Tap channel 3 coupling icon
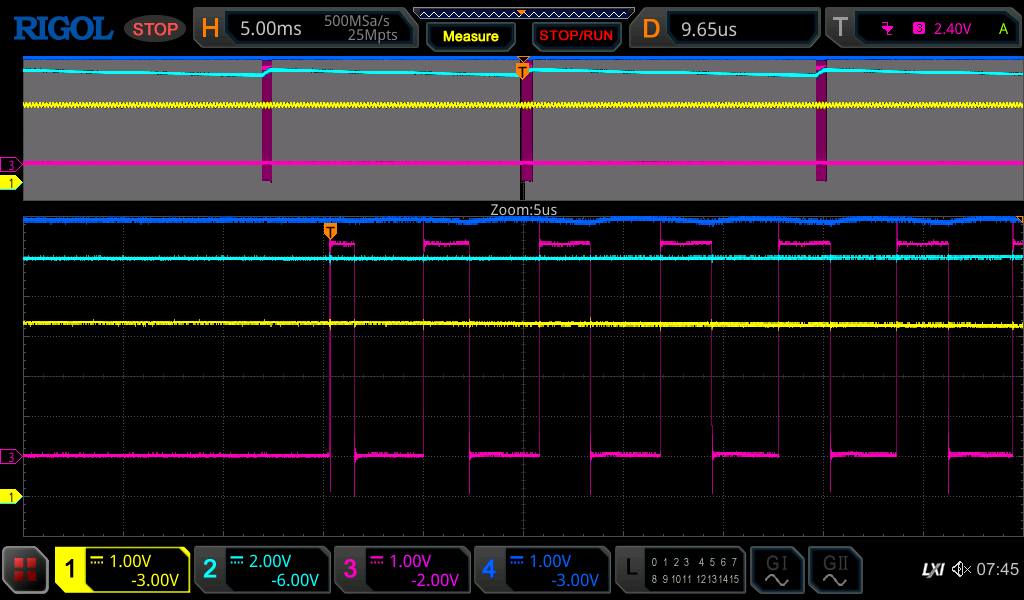Viewport: 1024px width, 600px height. point(377,560)
